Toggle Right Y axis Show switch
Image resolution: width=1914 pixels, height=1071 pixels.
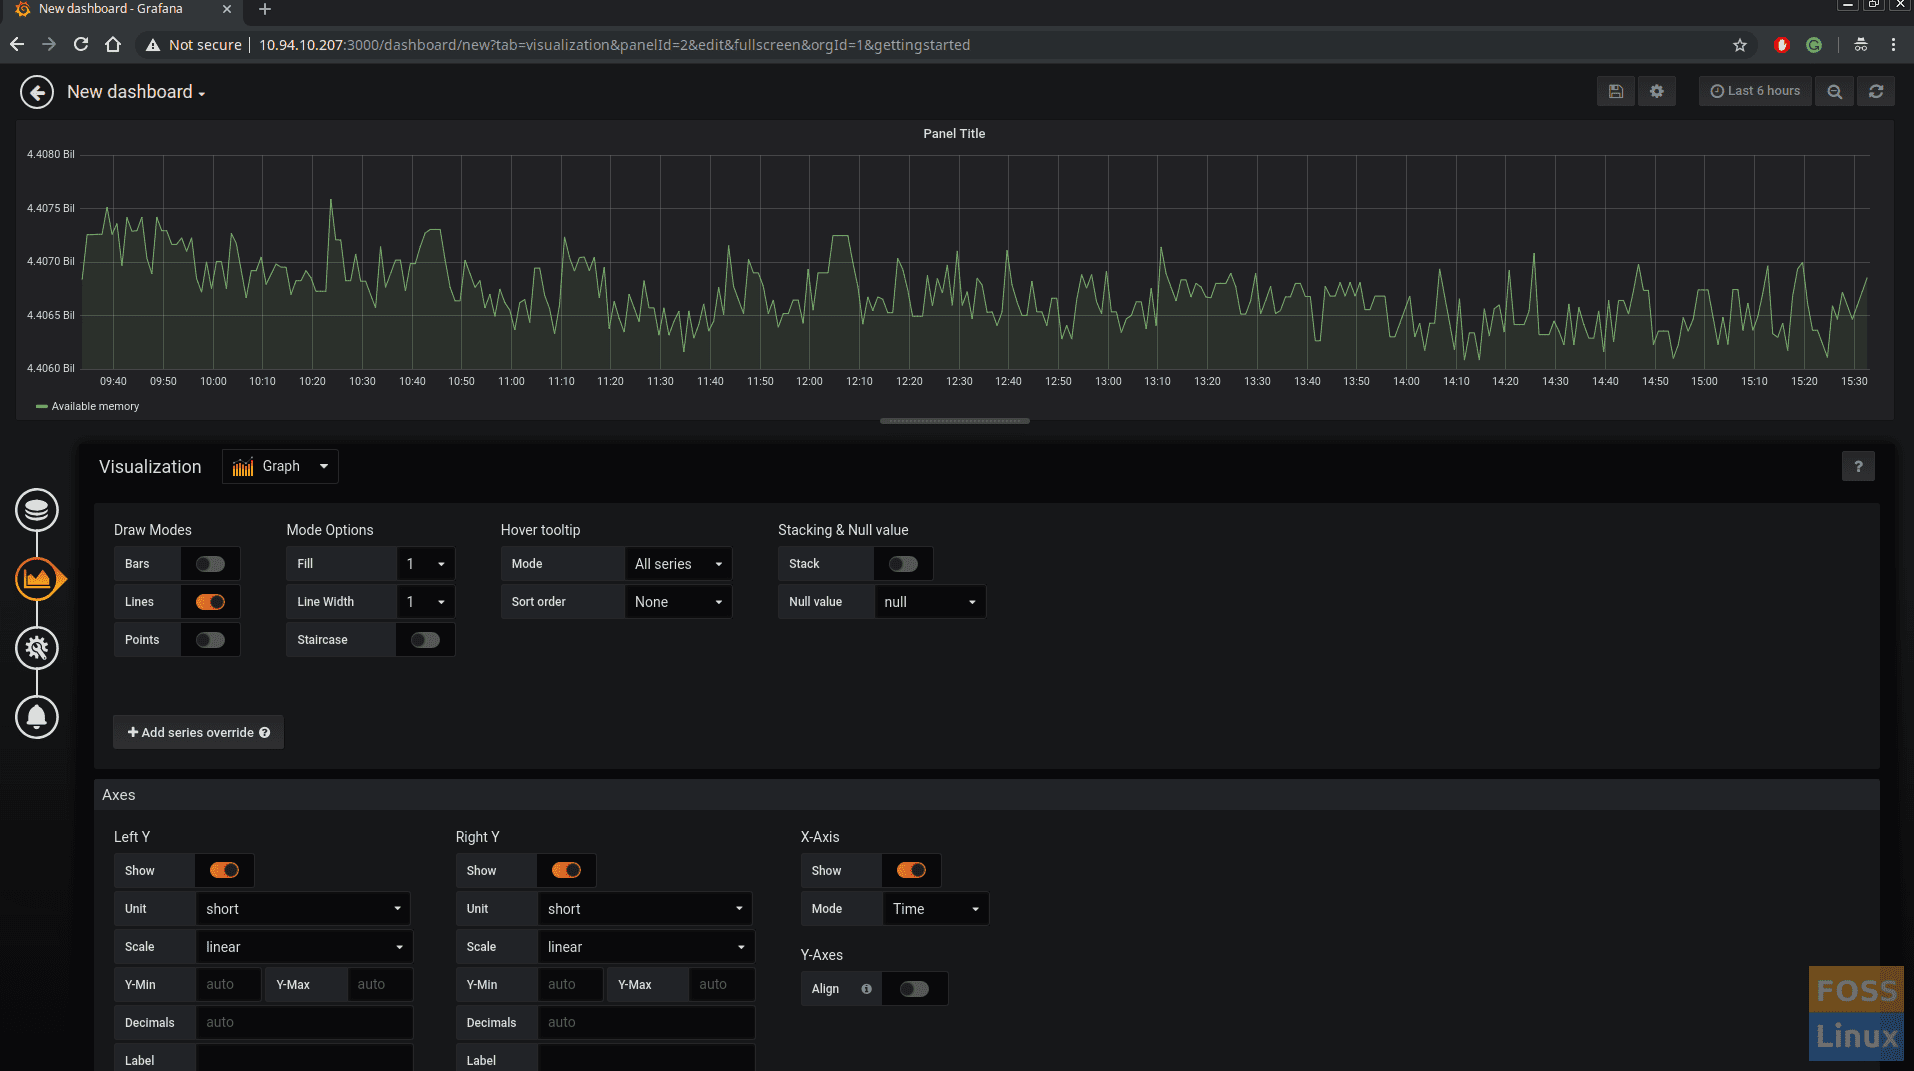click(566, 871)
